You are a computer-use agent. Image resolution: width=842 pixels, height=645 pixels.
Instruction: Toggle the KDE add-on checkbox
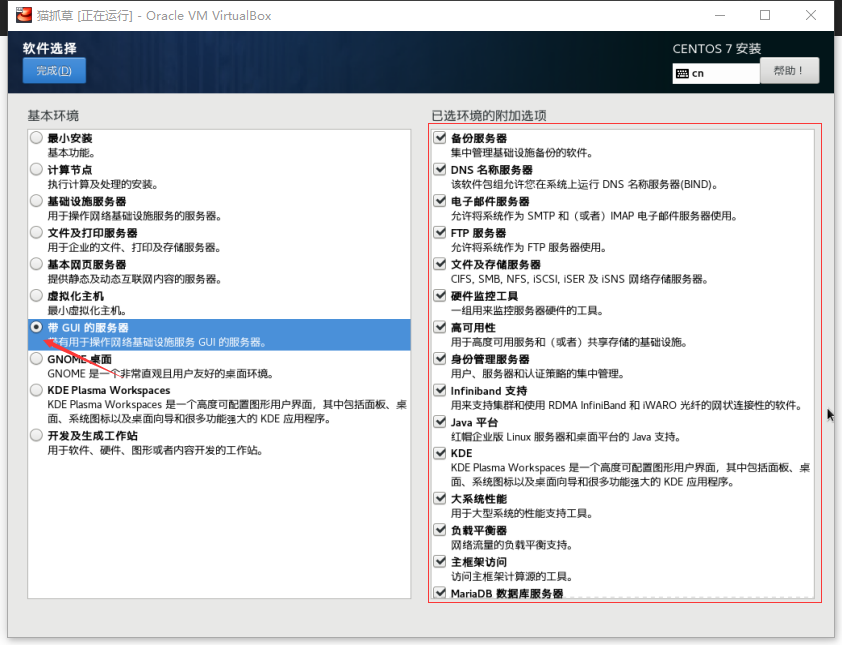click(440, 453)
